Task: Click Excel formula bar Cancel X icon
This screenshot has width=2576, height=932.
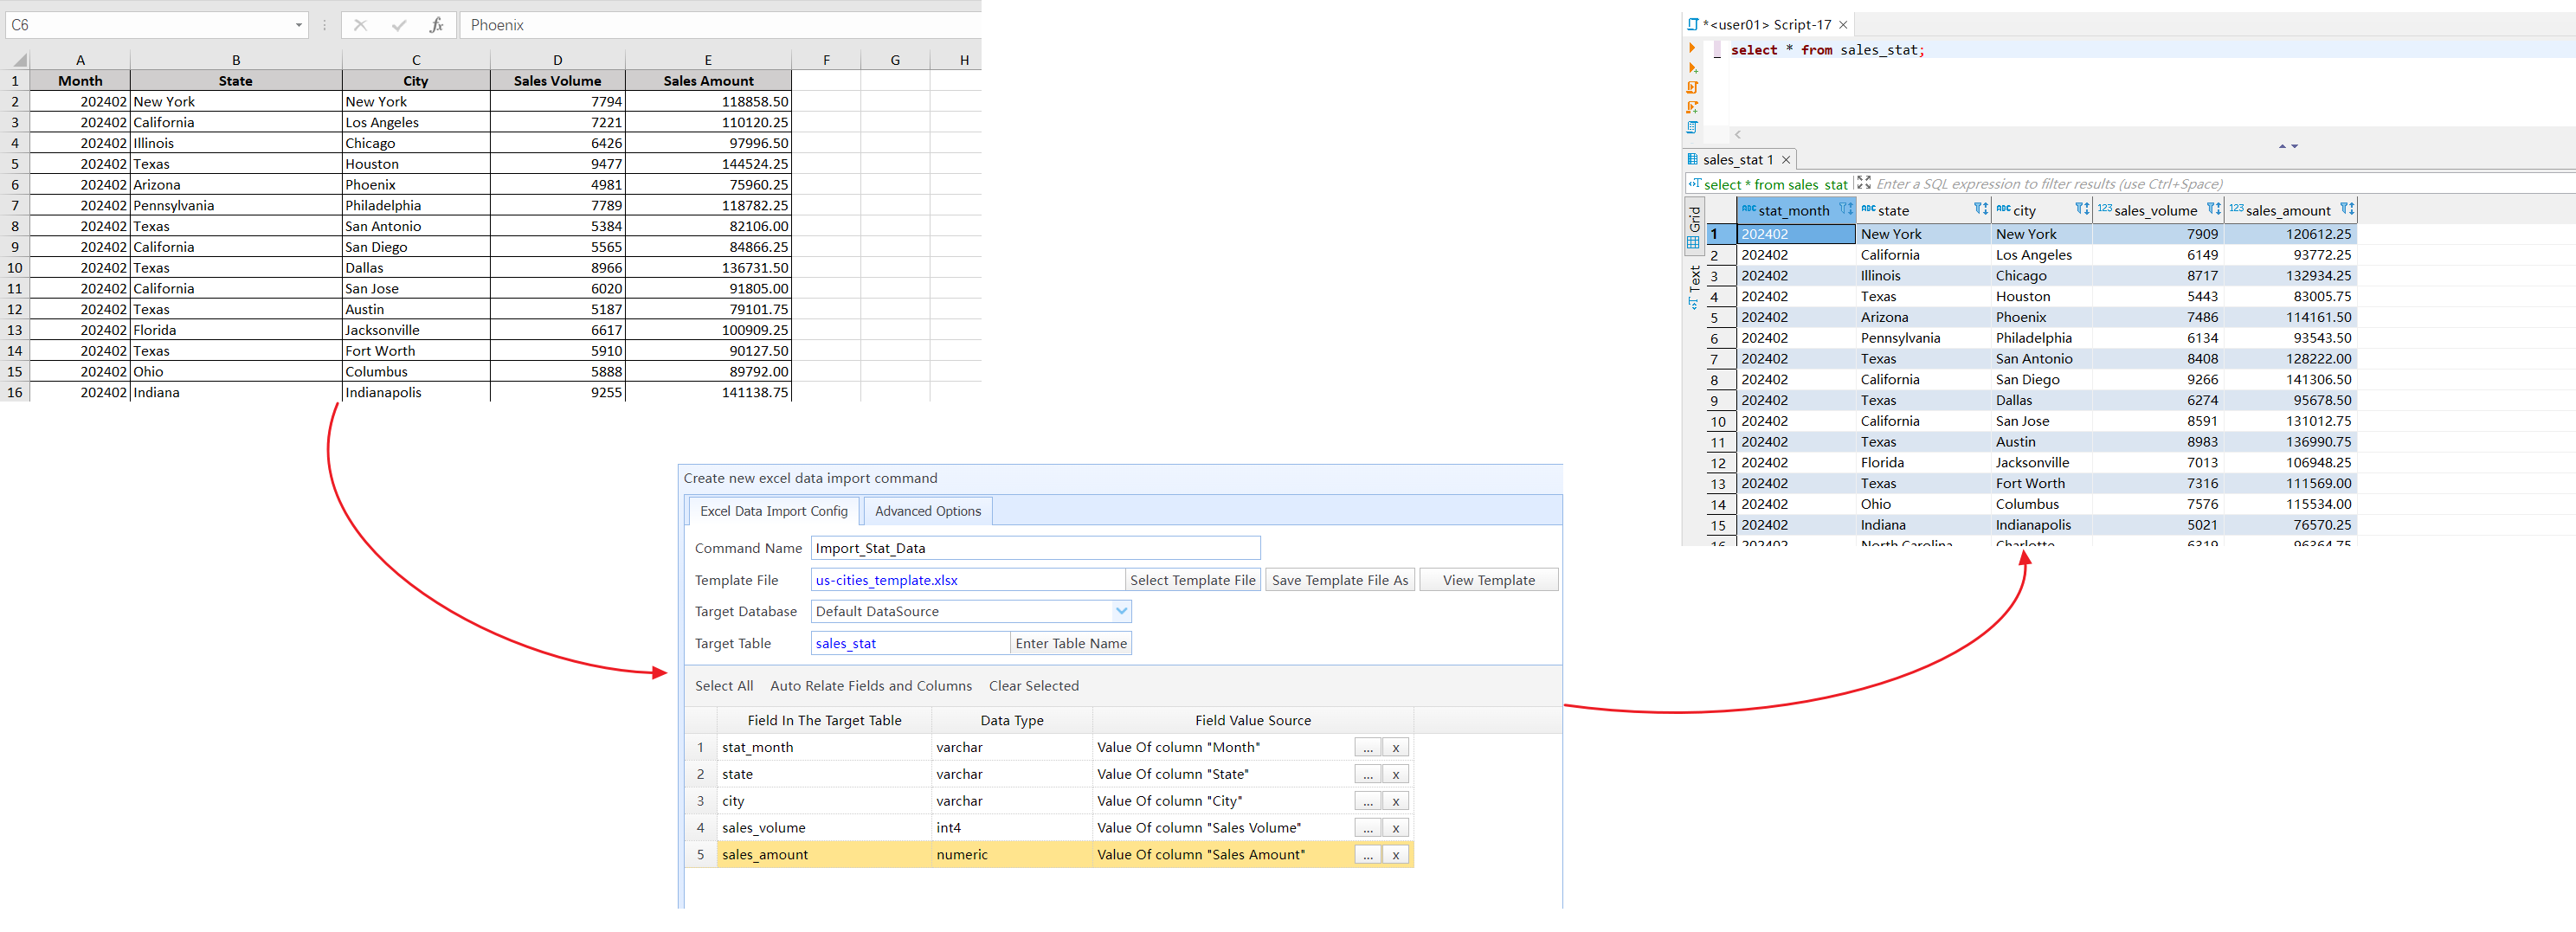Action: tap(361, 25)
